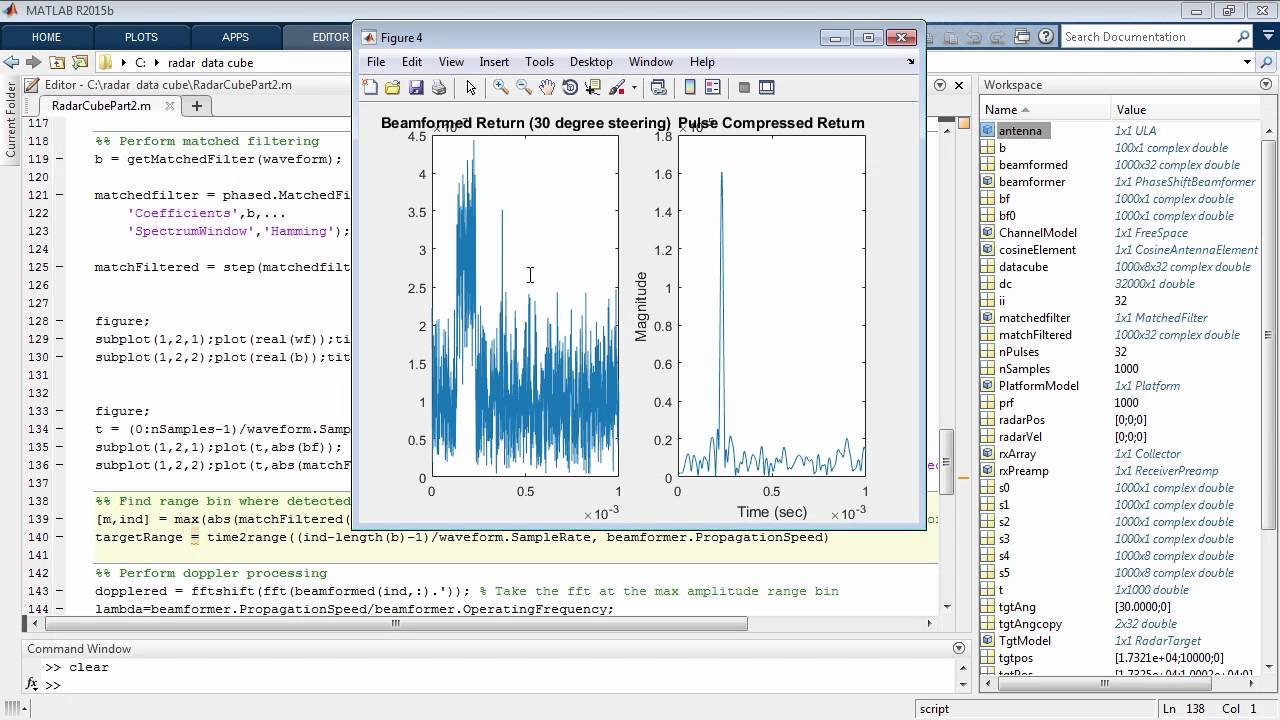The width and height of the screenshot is (1280, 720).
Task: Select the Rotate 3D tool in Figure 4
Action: tap(570, 88)
